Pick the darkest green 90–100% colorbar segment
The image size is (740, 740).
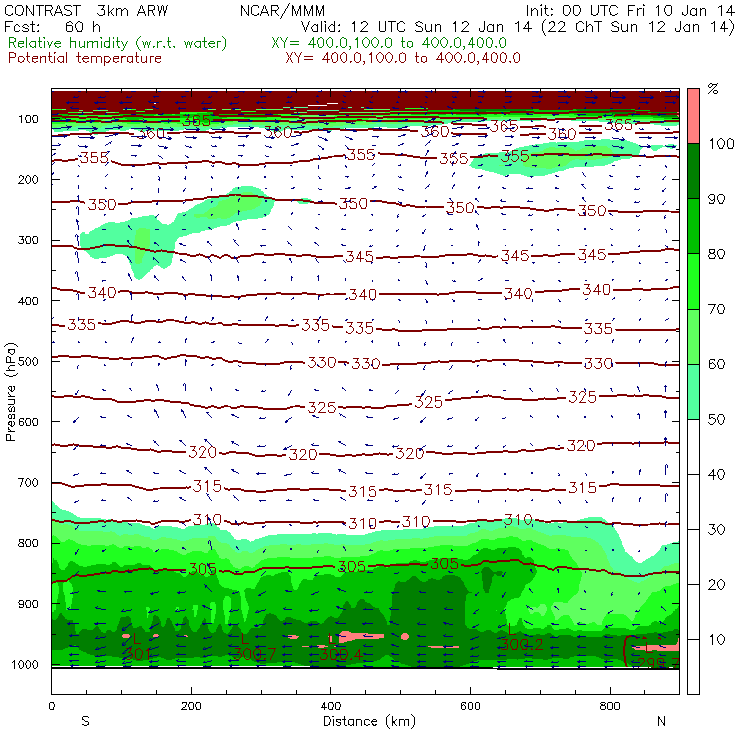click(693, 171)
